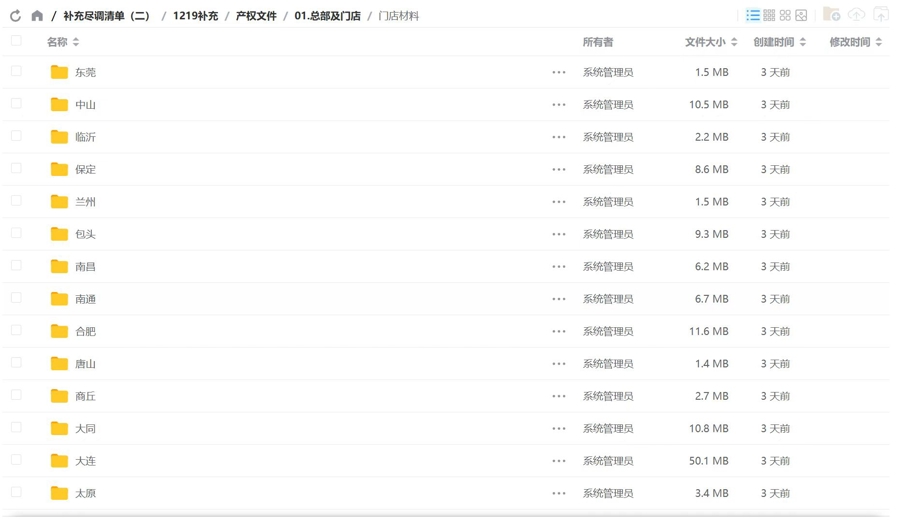Check the box for 东莞 folder
The height and width of the screenshot is (524, 900).
coord(16,71)
